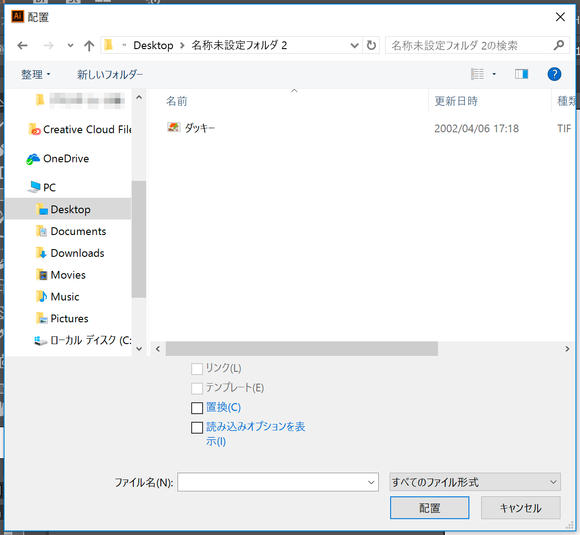Click the ファイル名(N) input field
The height and width of the screenshot is (535, 580).
(278, 482)
